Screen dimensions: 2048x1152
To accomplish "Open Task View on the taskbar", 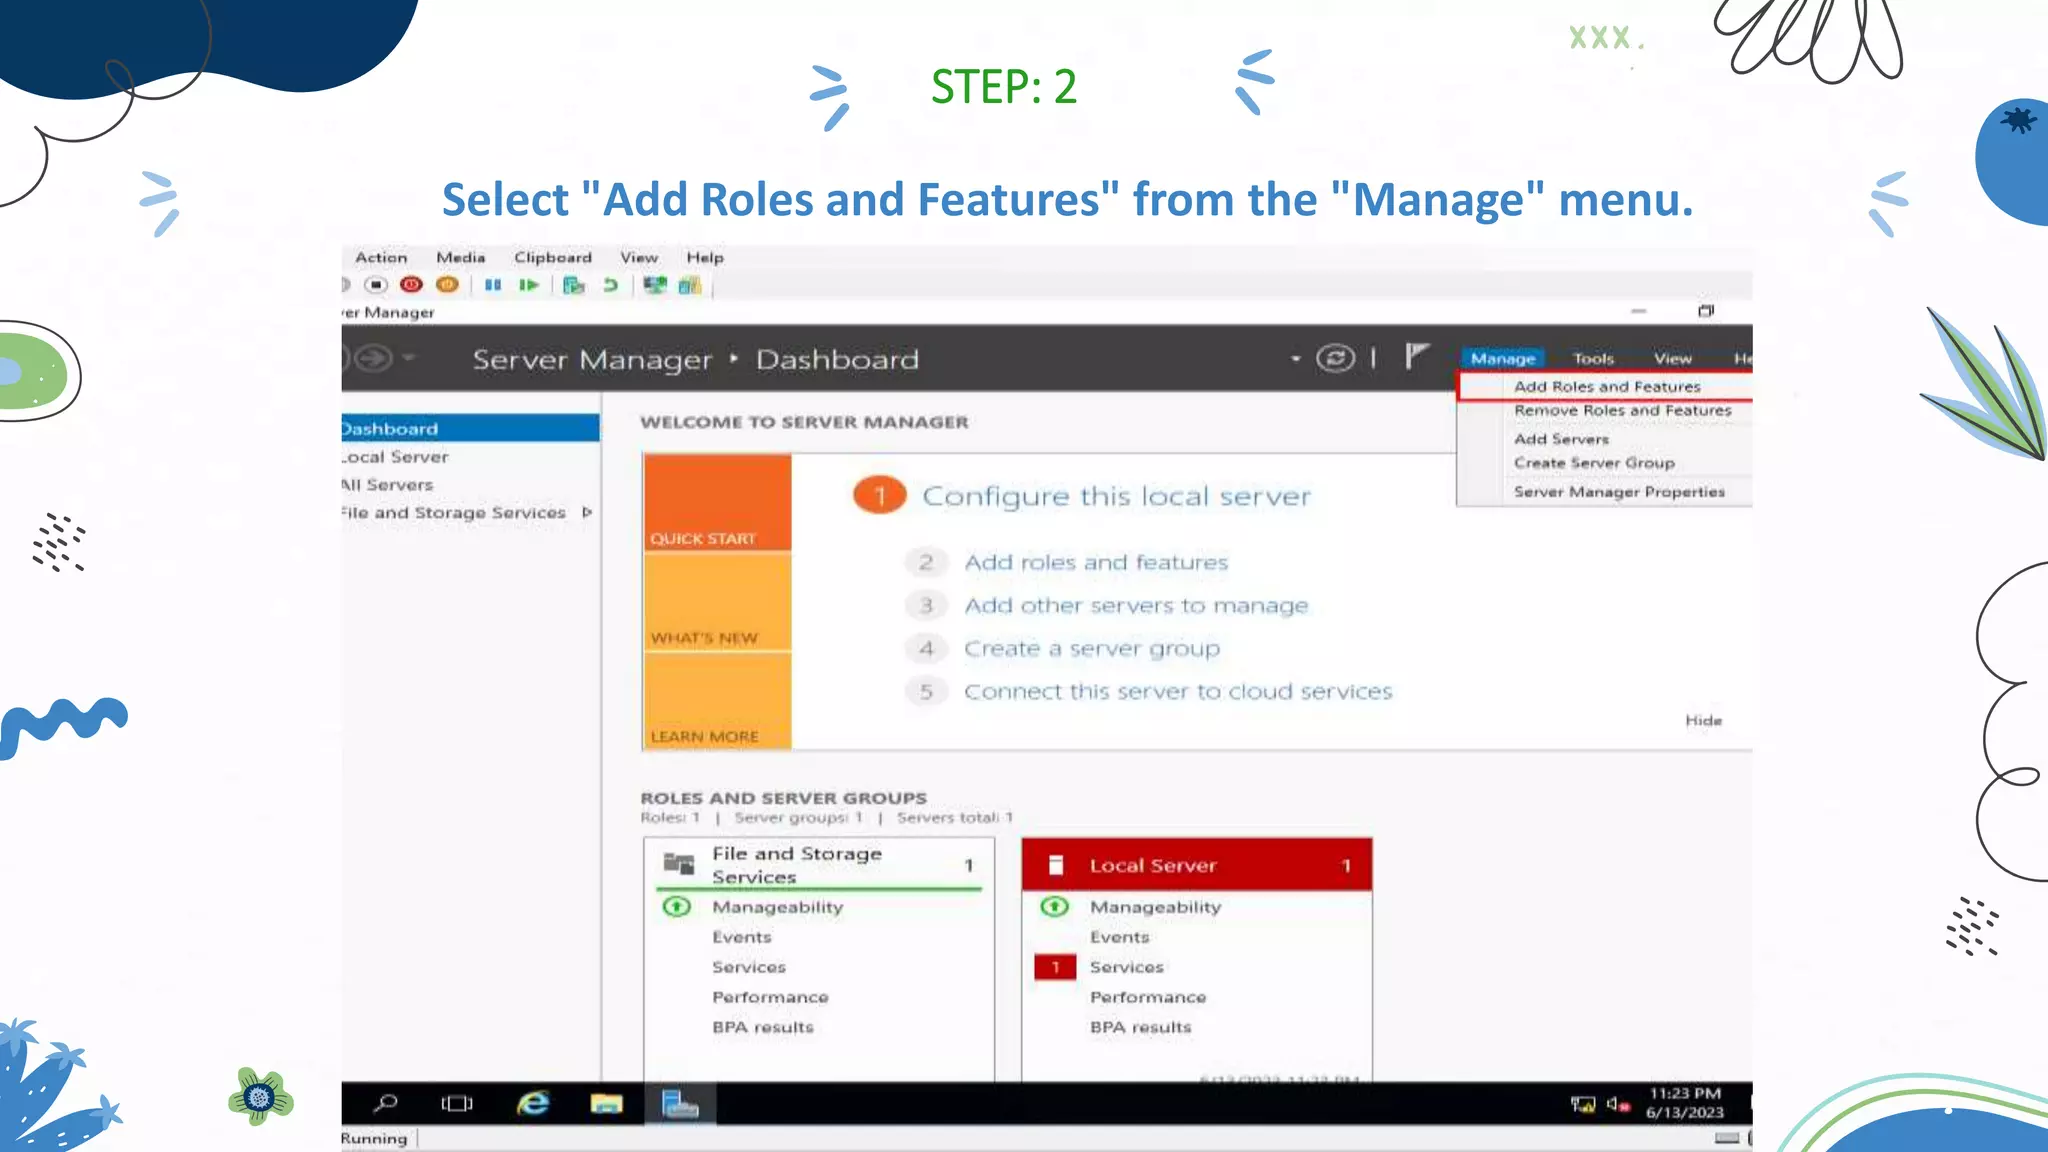I will (x=457, y=1103).
